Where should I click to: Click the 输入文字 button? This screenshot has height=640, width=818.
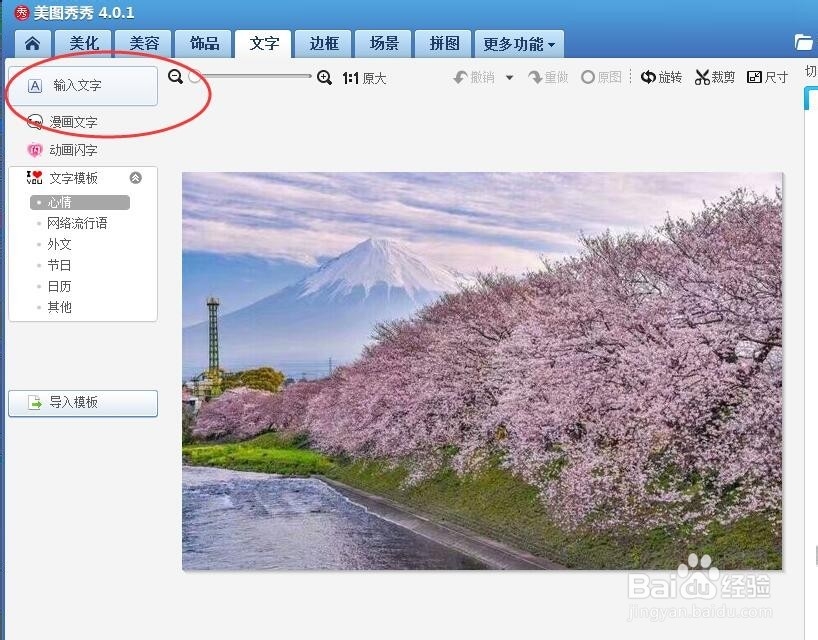[x=80, y=86]
